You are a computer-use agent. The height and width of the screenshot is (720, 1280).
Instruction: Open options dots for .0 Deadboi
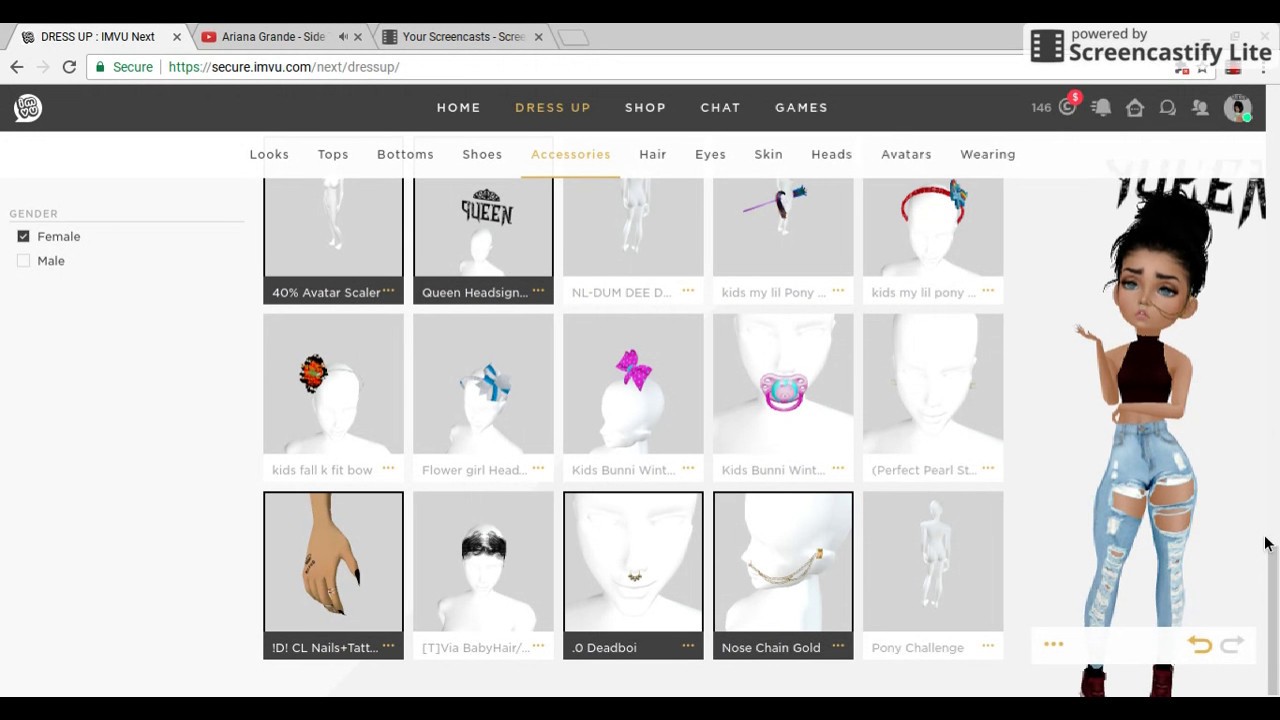[688, 646]
